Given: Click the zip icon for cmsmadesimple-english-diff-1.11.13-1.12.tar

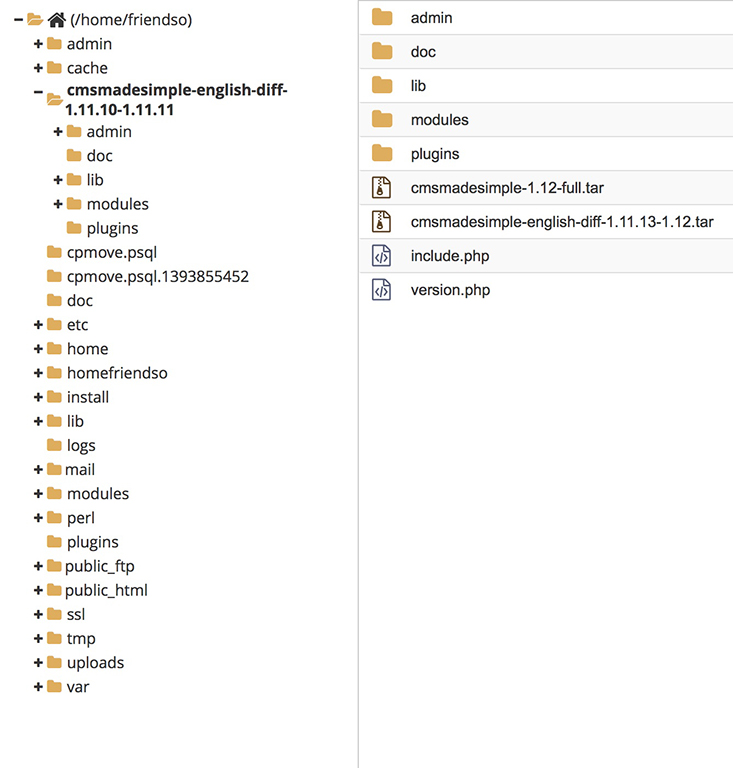Looking at the screenshot, I should (381, 222).
